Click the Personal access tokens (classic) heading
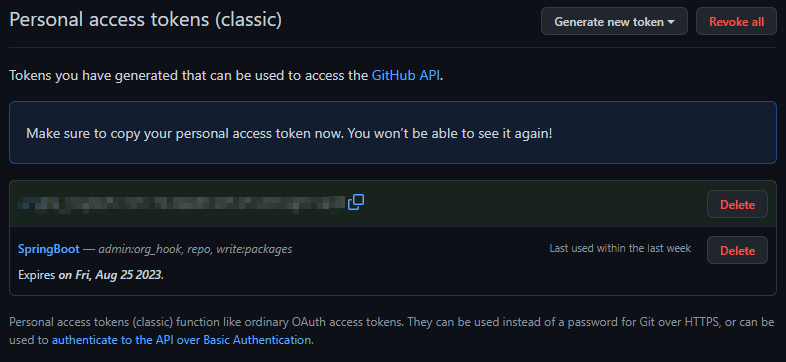Image resolution: width=786 pixels, height=362 pixels. (x=145, y=20)
